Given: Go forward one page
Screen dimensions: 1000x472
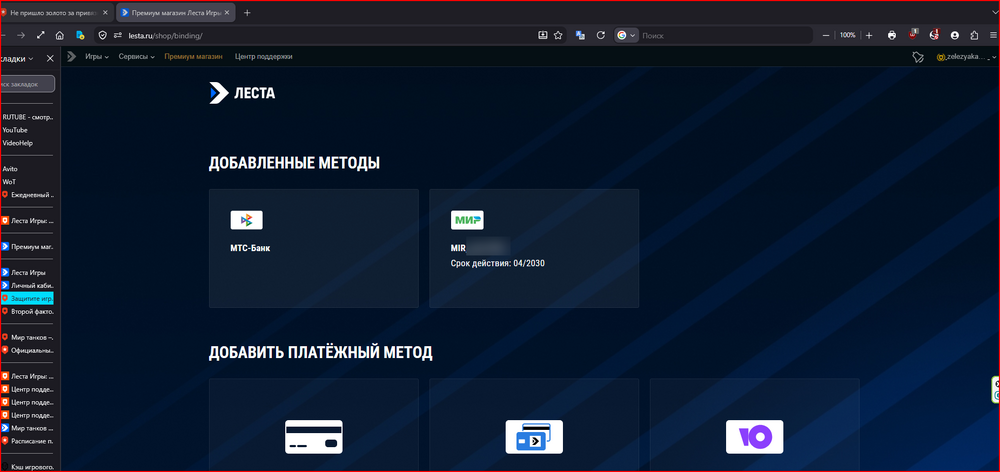Looking at the screenshot, I should point(21,36).
